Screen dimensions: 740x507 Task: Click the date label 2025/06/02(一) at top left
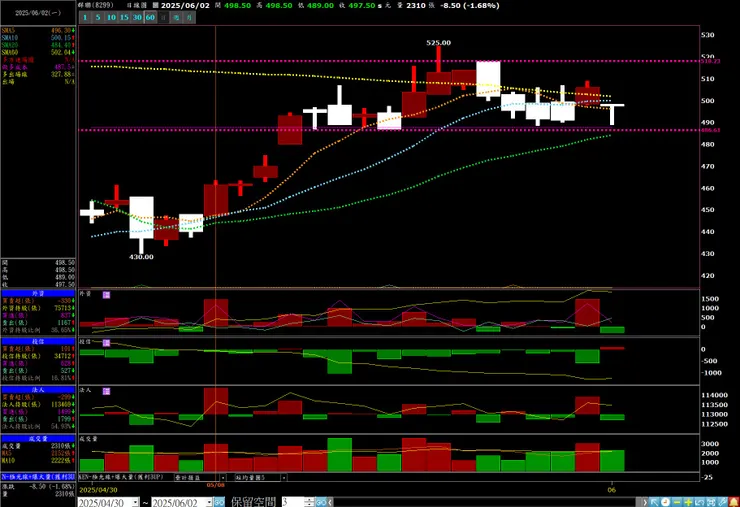38,13
